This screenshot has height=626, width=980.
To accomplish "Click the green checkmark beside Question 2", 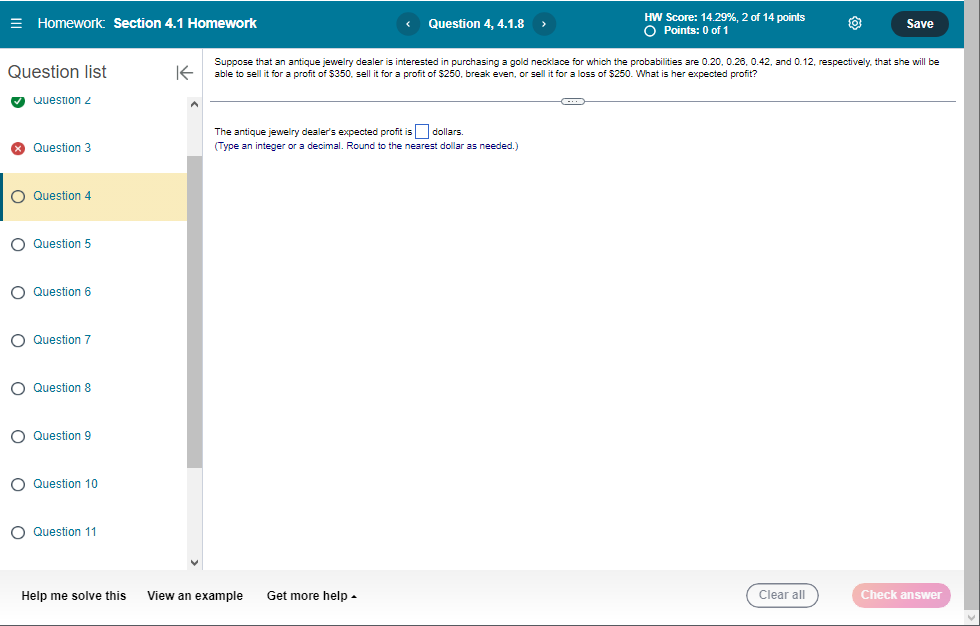I will (17, 99).
